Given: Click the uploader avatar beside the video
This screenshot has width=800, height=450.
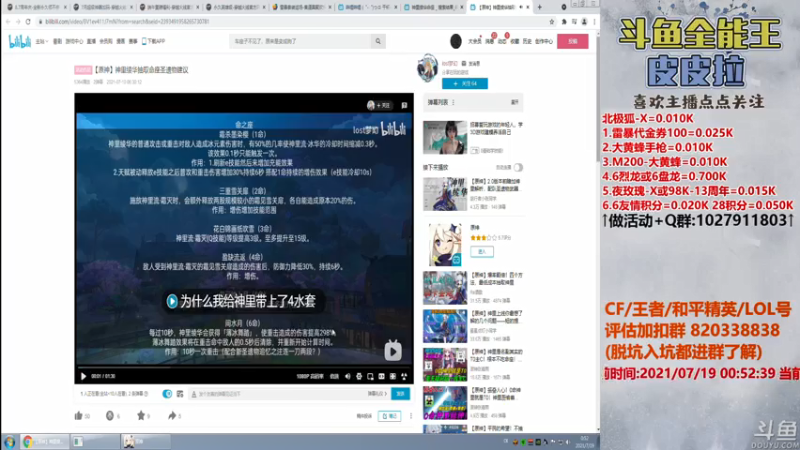Looking at the screenshot, I should coord(428,68).
